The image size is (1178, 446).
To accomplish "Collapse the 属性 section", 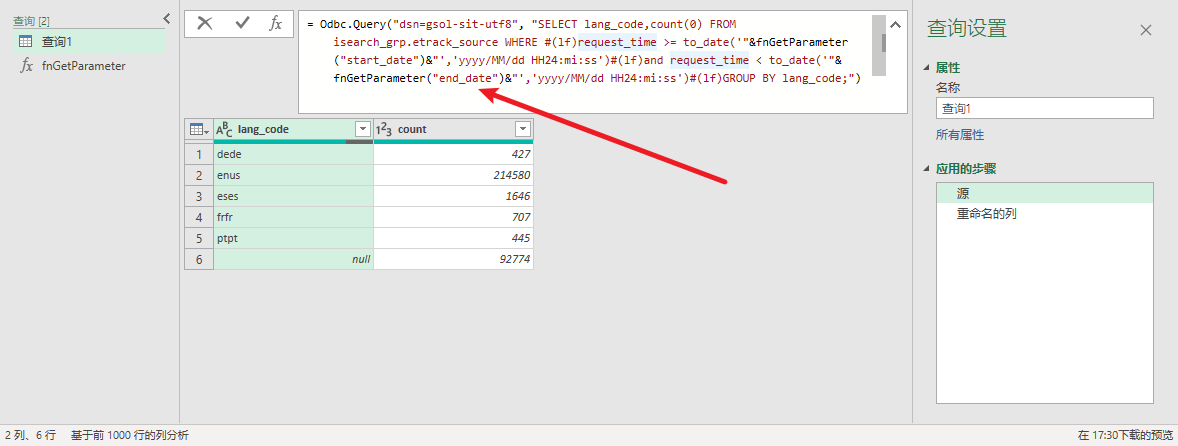I will [926, 68].
